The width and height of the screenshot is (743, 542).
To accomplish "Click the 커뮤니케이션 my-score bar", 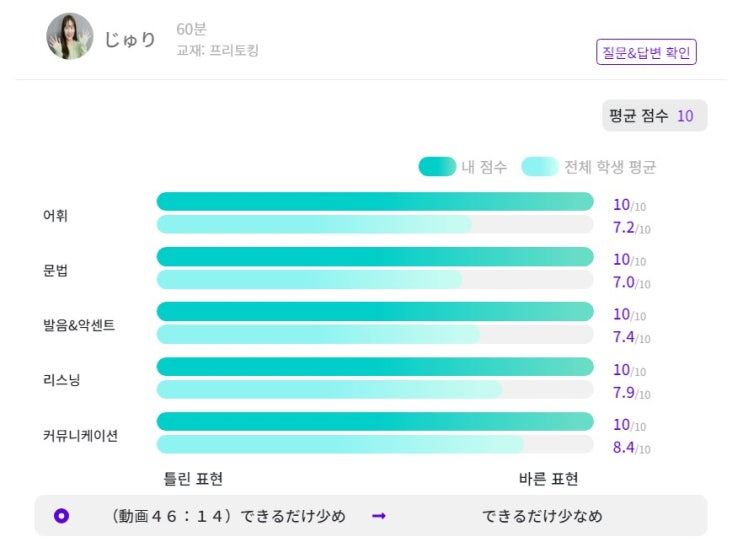I will pyautogui.click(x=374, y=422).
